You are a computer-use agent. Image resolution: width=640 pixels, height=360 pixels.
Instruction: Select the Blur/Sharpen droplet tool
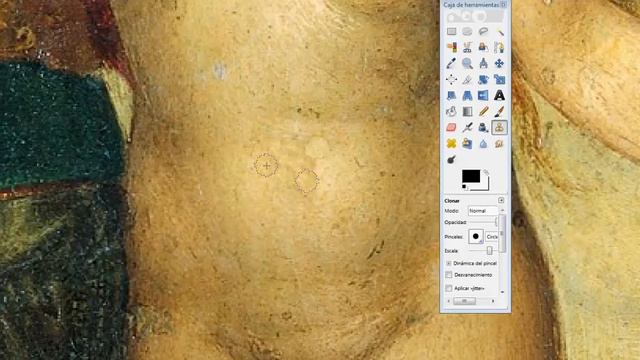tap(483, 143)
